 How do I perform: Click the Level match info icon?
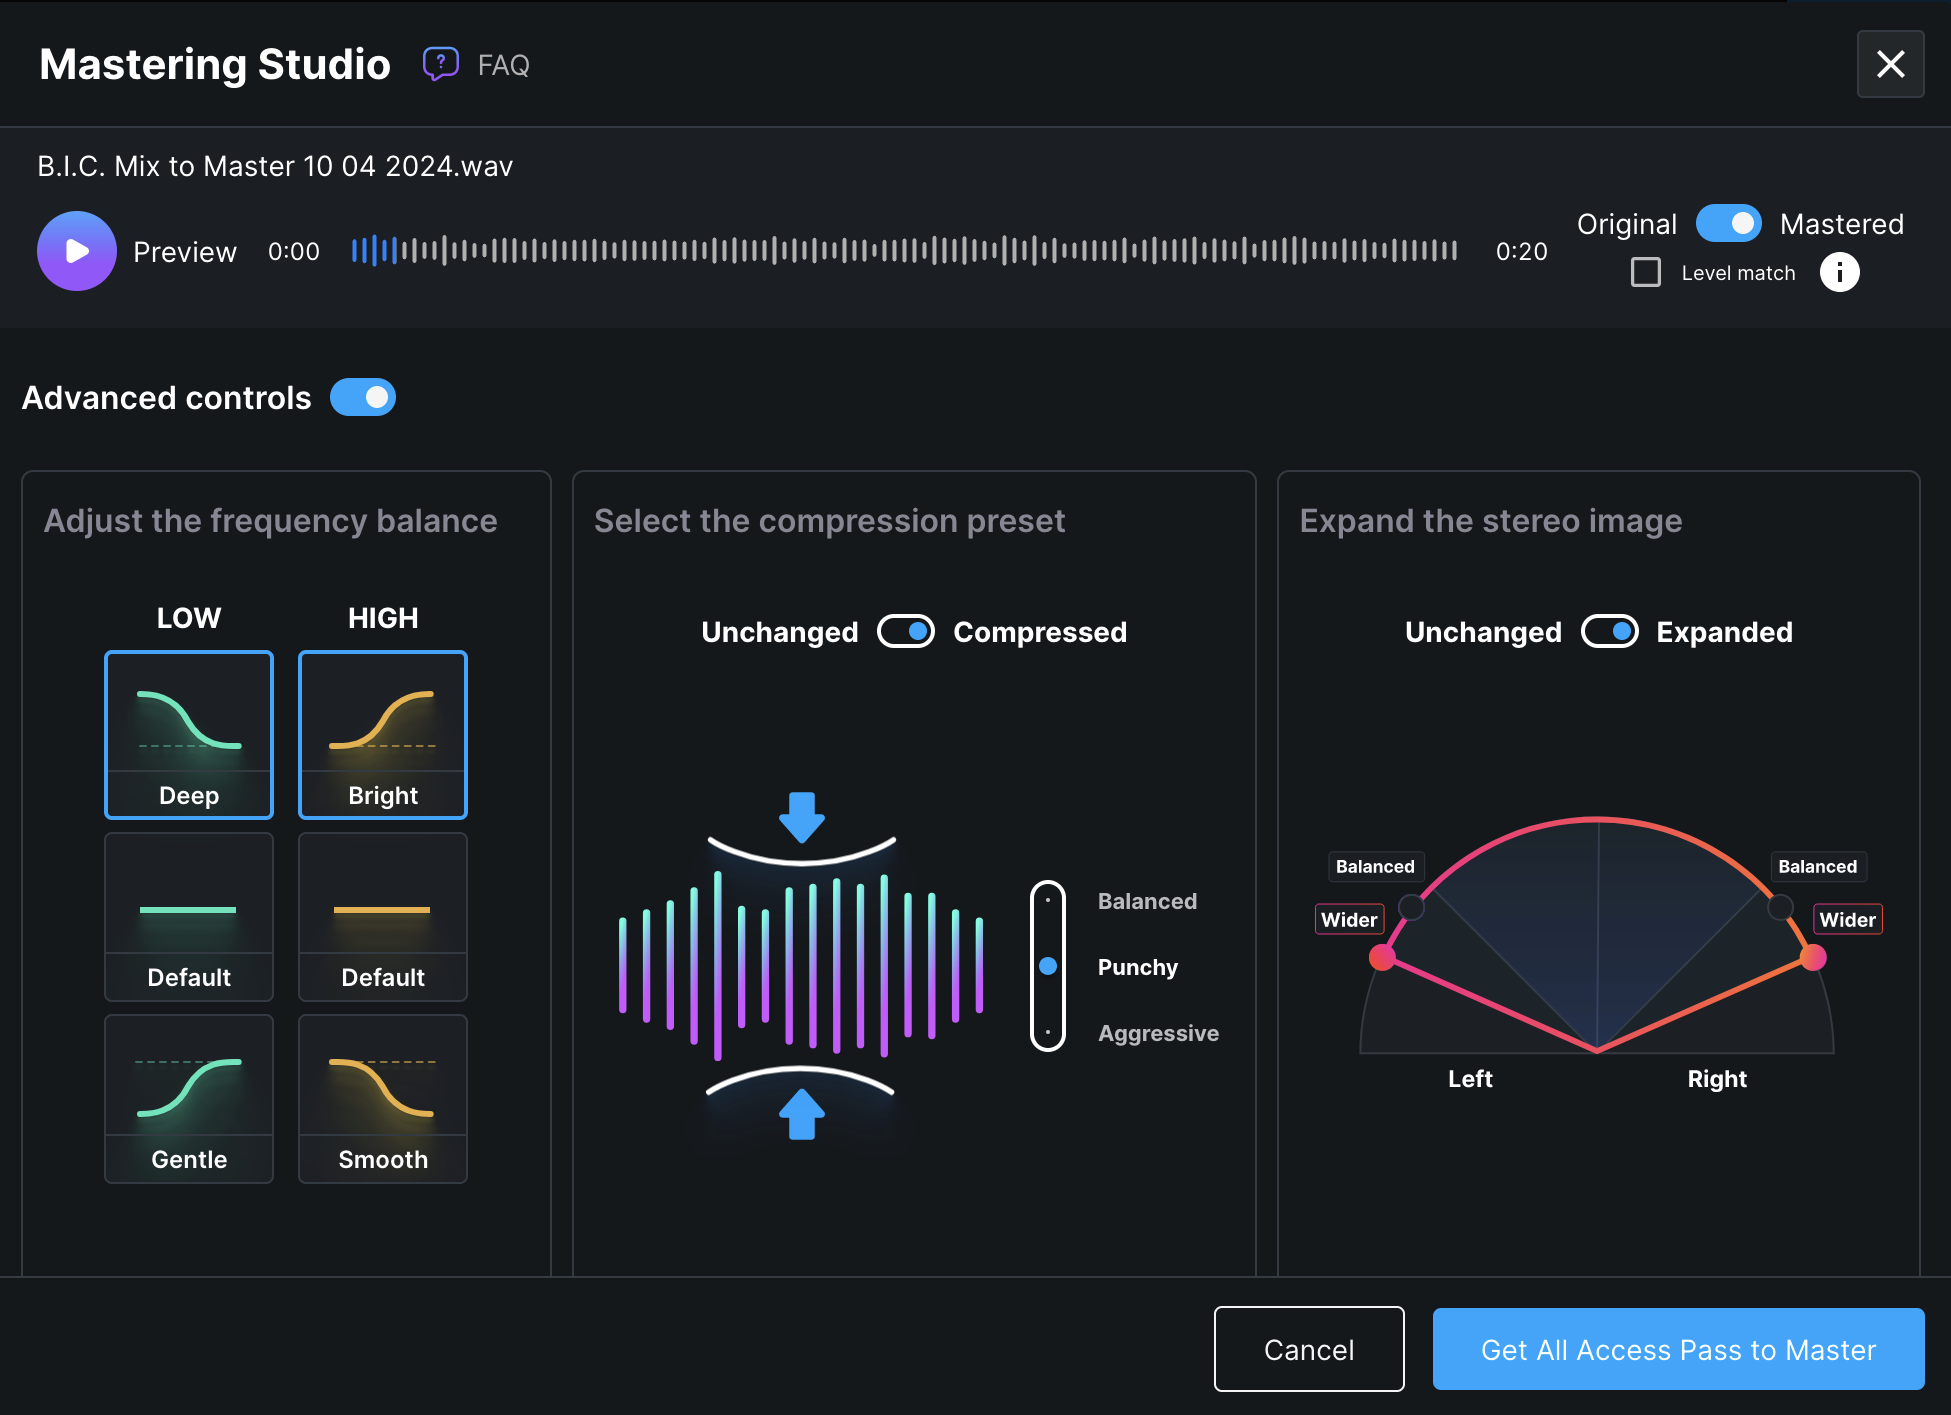tap(1839, 272)
